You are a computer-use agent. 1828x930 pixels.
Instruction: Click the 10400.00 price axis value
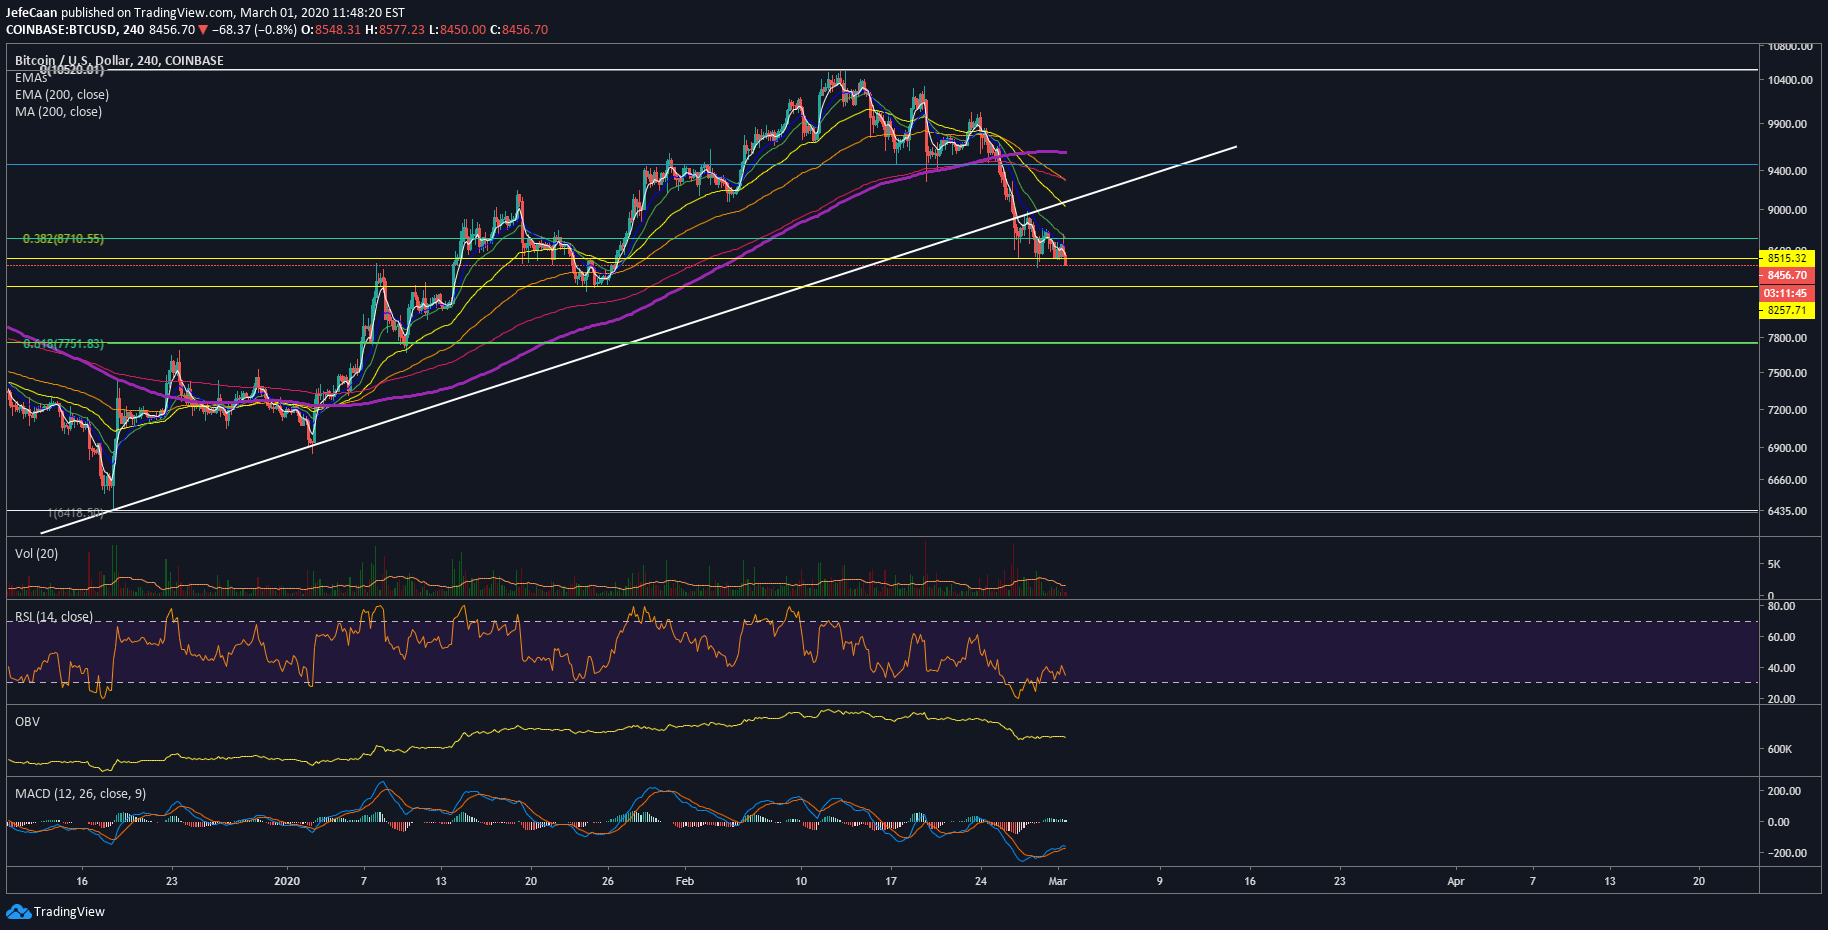pyautogui.click(x=1788, y=80)
